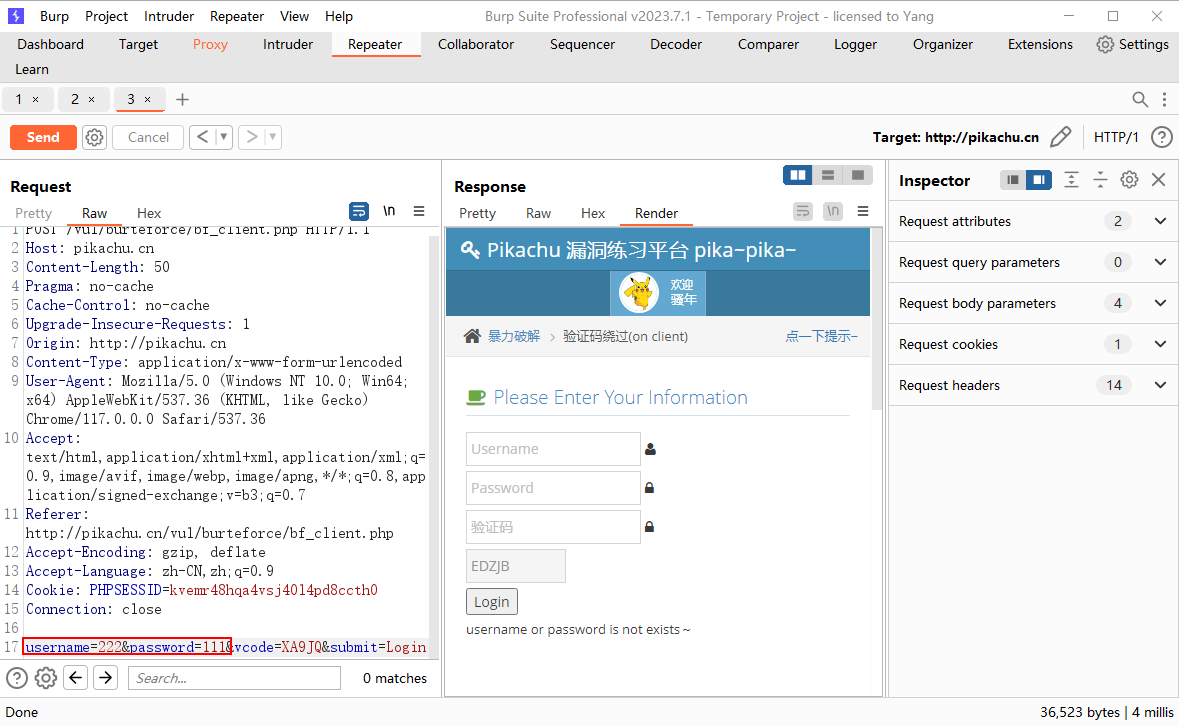Open request message editor hamburger menu
The image size is (1179, 726).
pos(419,211)
